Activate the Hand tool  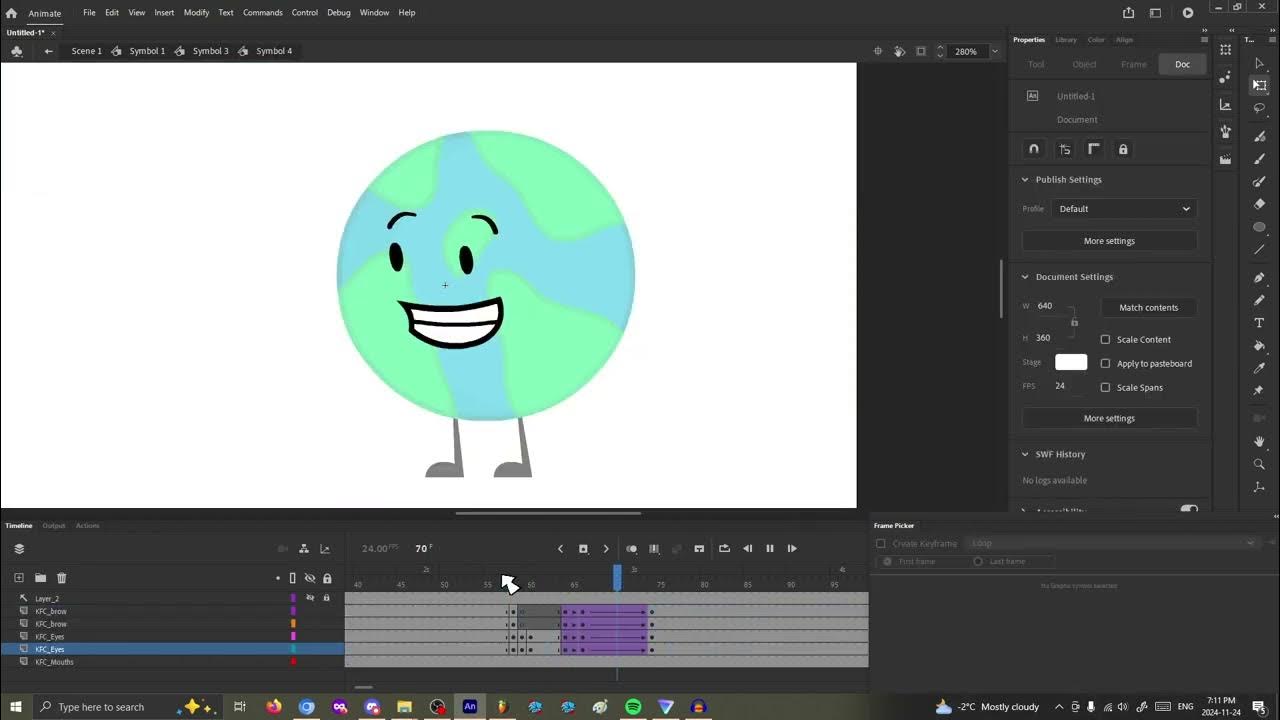tap(1259, 441)
